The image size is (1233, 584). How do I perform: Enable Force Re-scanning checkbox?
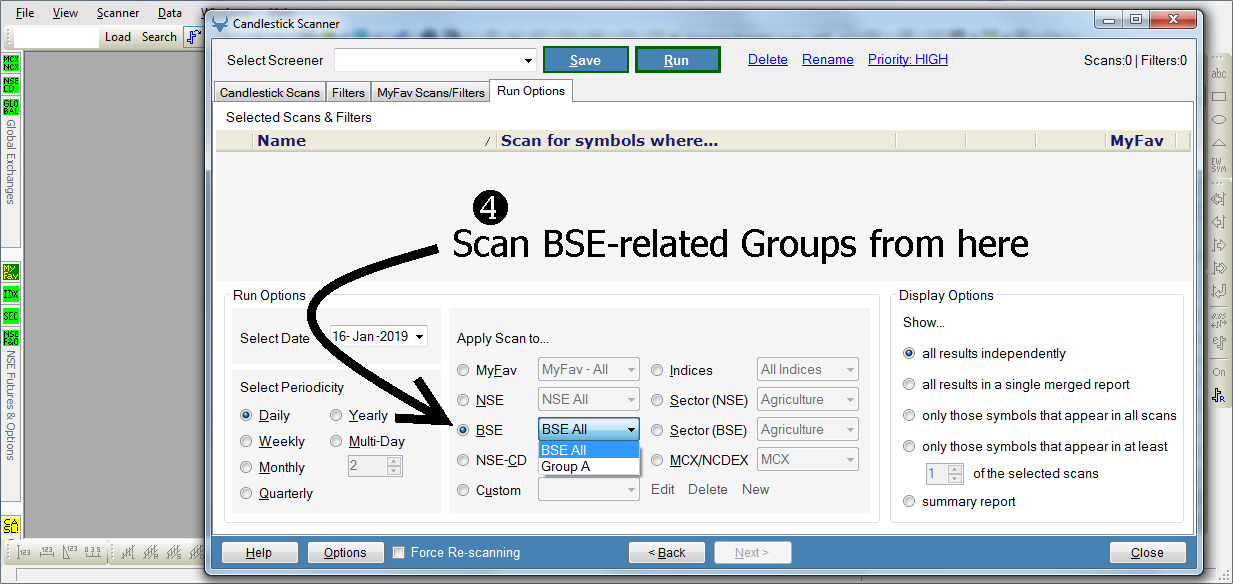pyautogui.click(x=399, y=552)
